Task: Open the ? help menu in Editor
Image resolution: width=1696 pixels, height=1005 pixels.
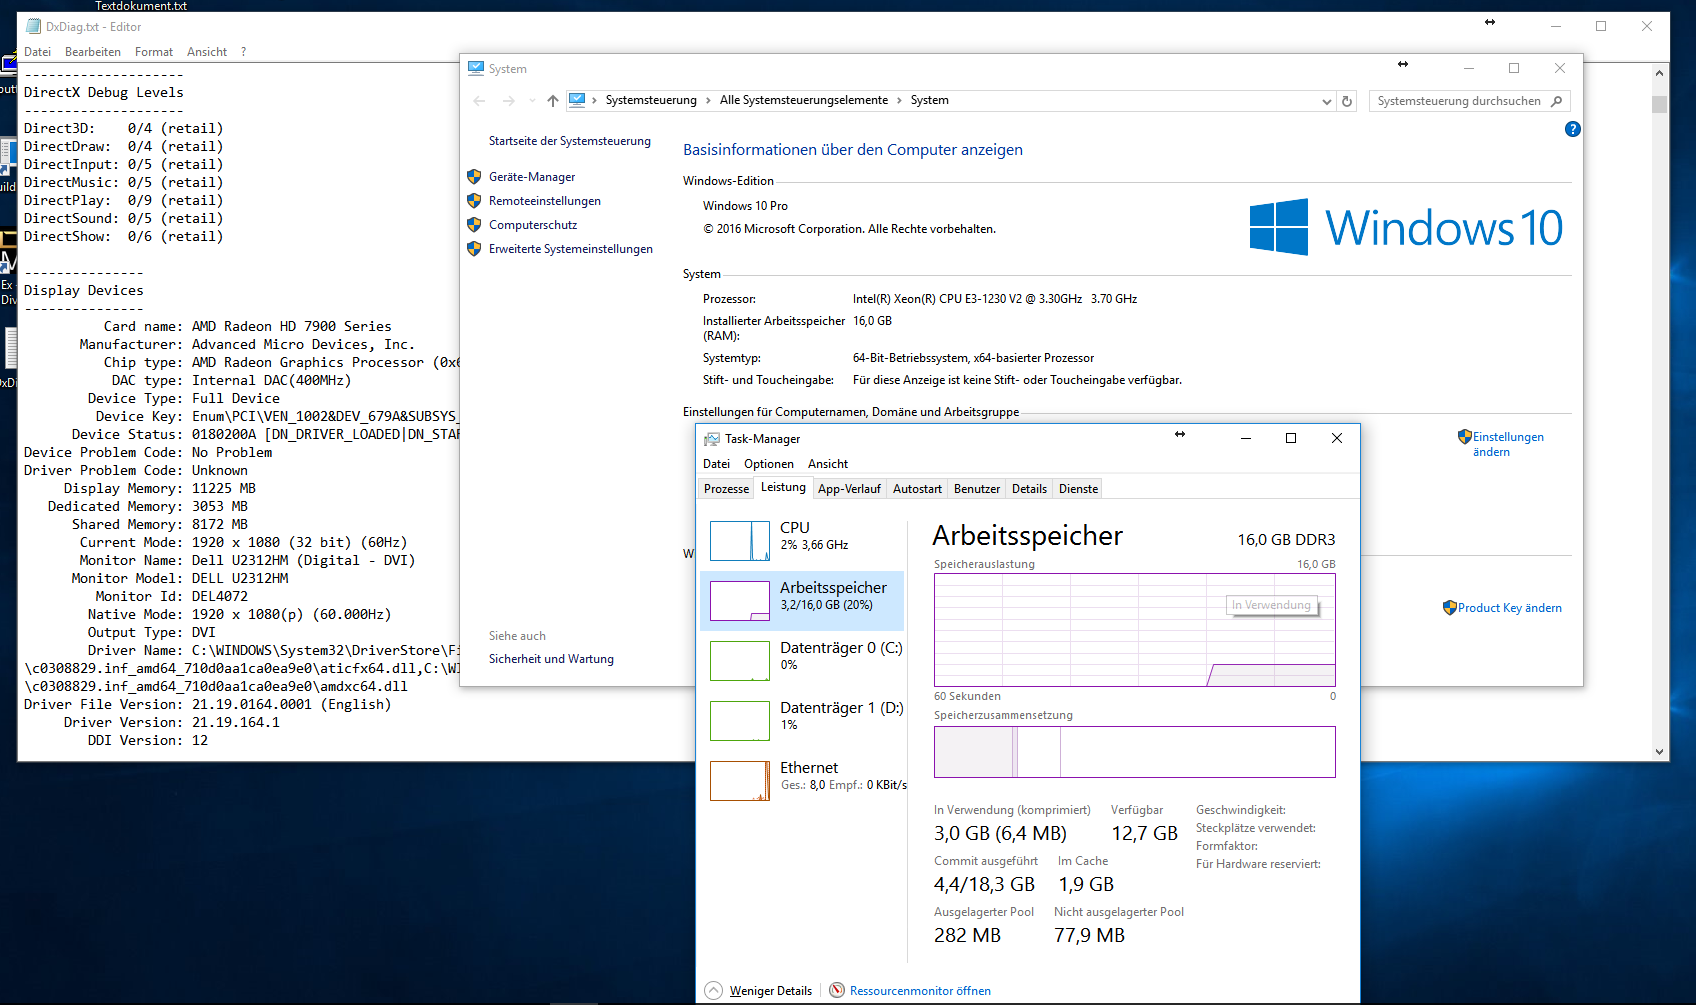Action: [243, 52]
